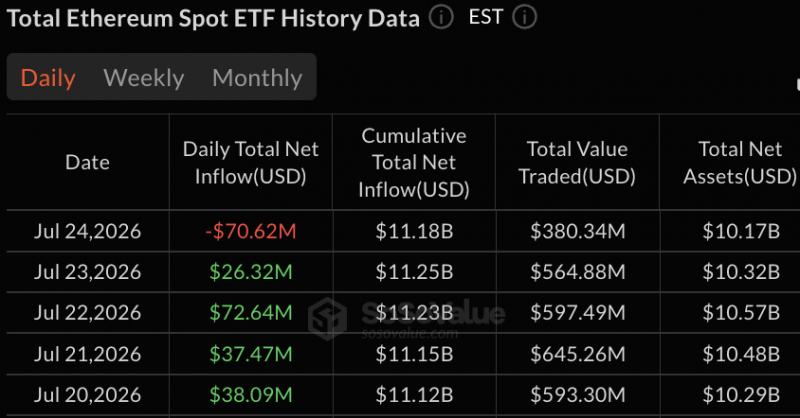Select the Jul 23,2026 date cell
Viewport: 800px width, 418px height.
(x=87, y=272)
